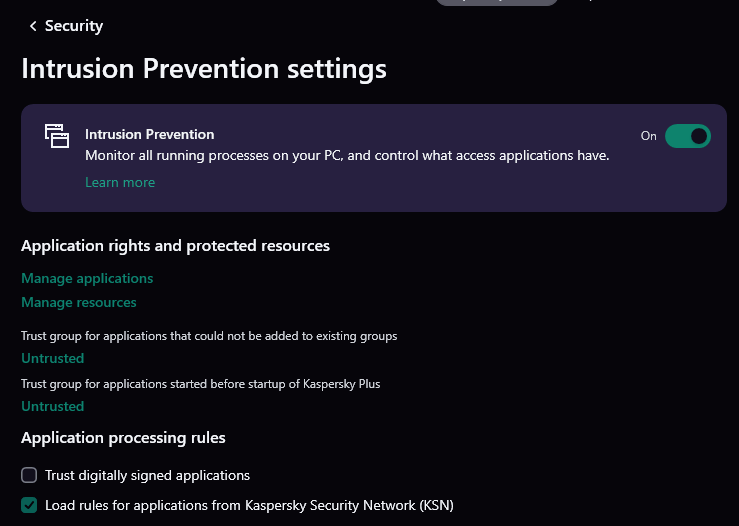Click the Application processing rules heading
This screenshot has height=526, width=739.
pyautogui.click(x=123, y=437)
